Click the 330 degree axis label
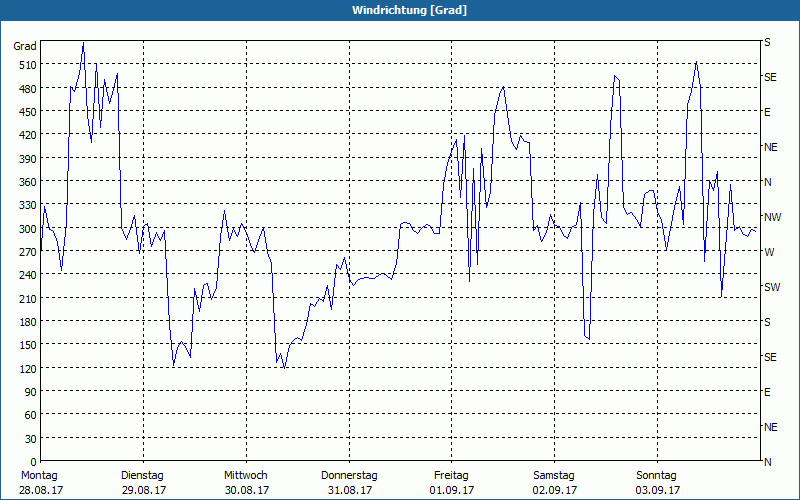 click(28, 205)
